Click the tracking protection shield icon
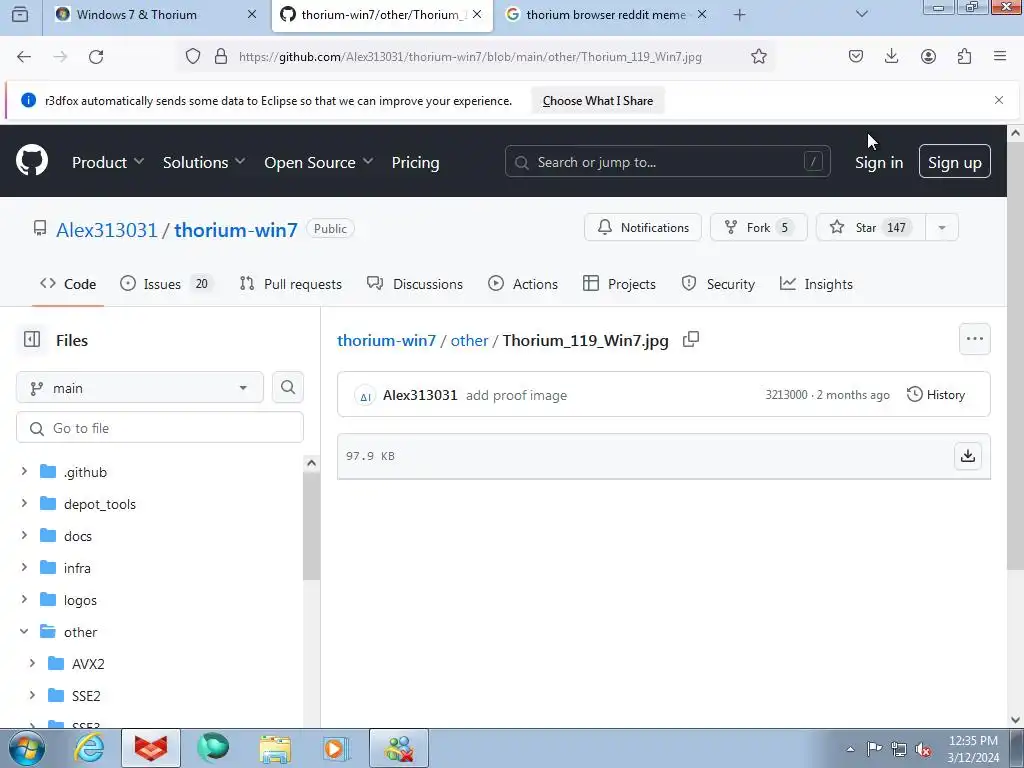The height and width of the screenshot is (768, 1024). click(193, 57)
